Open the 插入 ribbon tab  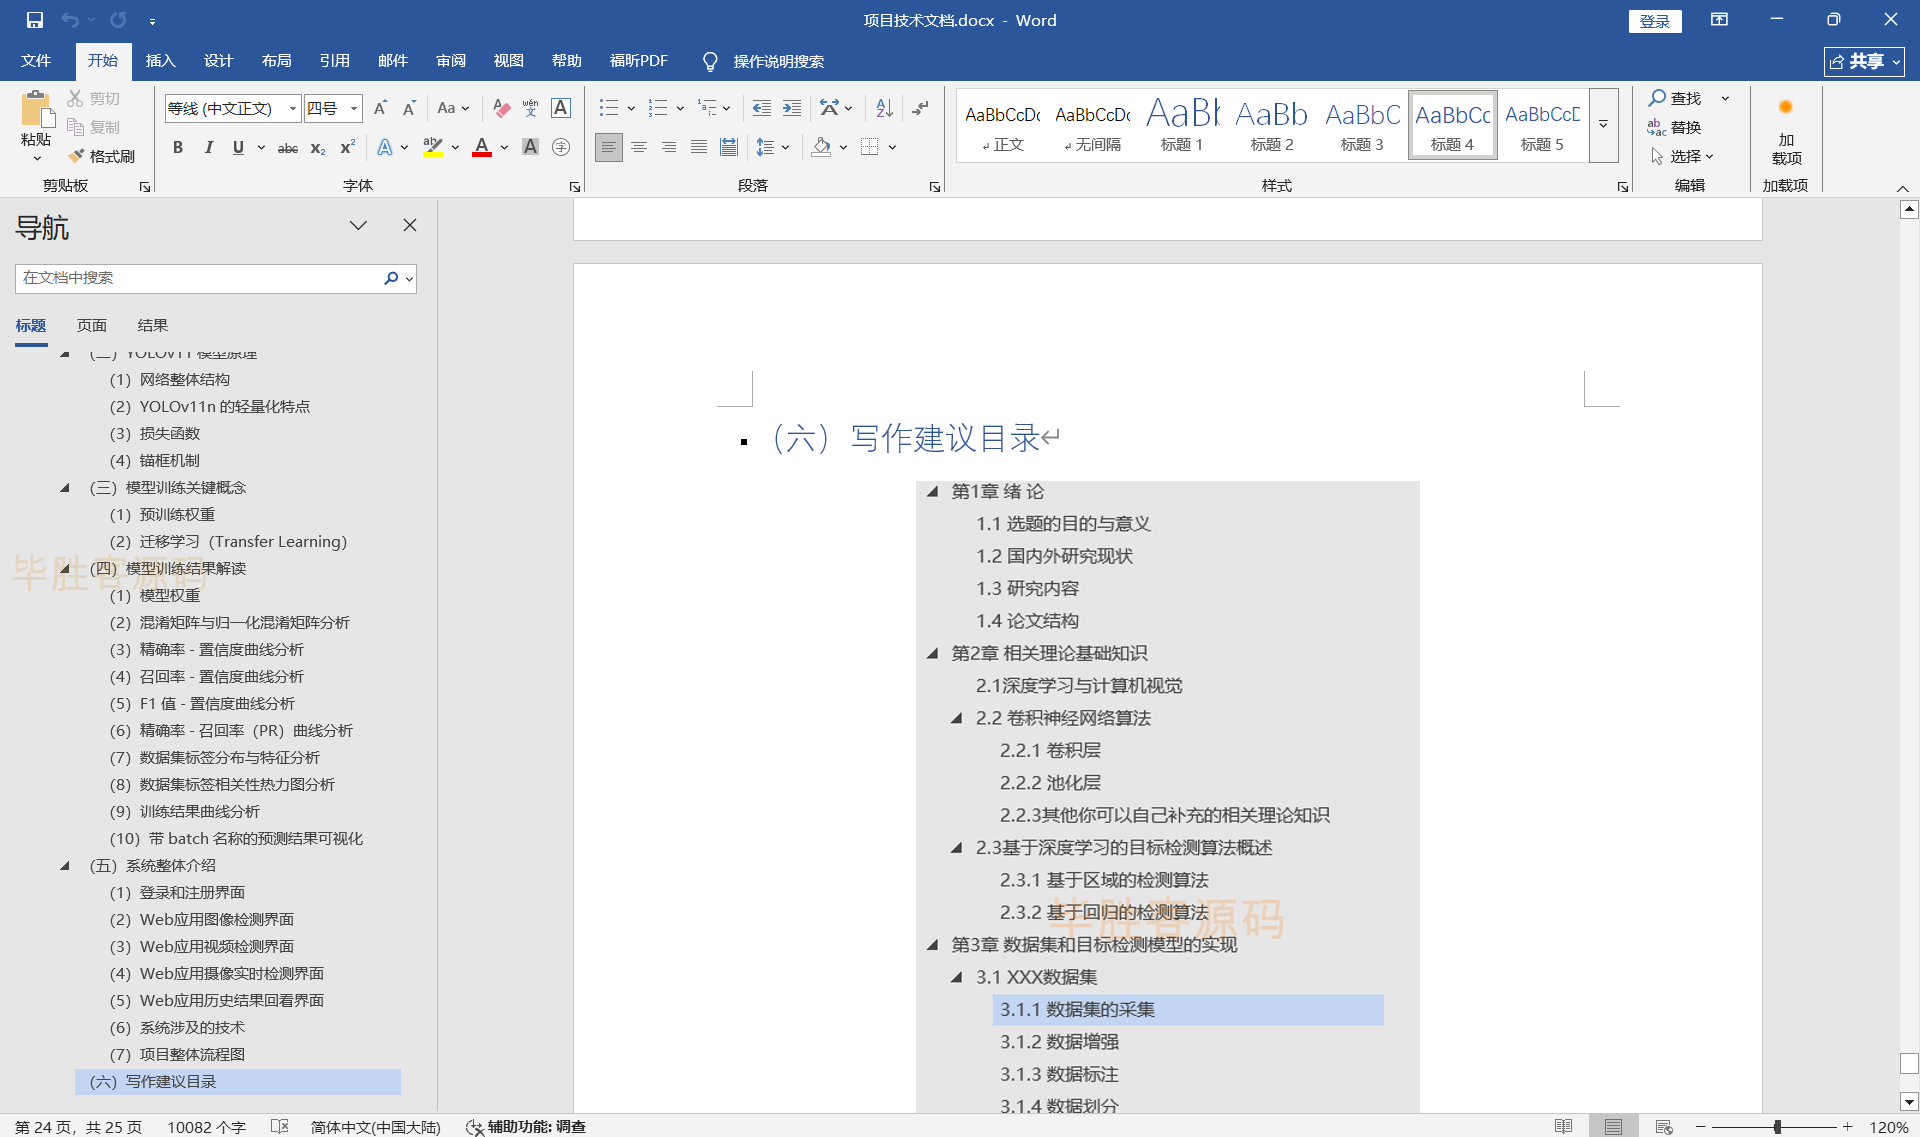pyautogui.click(x=160, y=61)
